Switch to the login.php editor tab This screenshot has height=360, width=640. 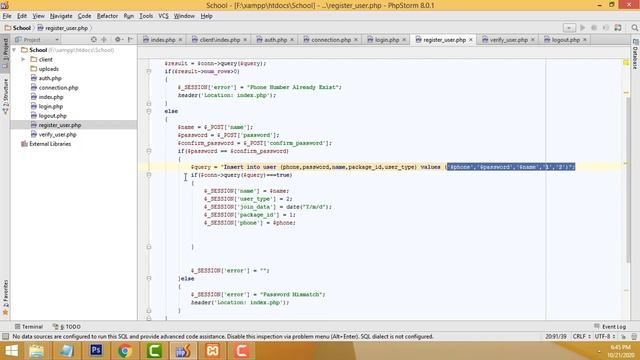coord(386,40)
